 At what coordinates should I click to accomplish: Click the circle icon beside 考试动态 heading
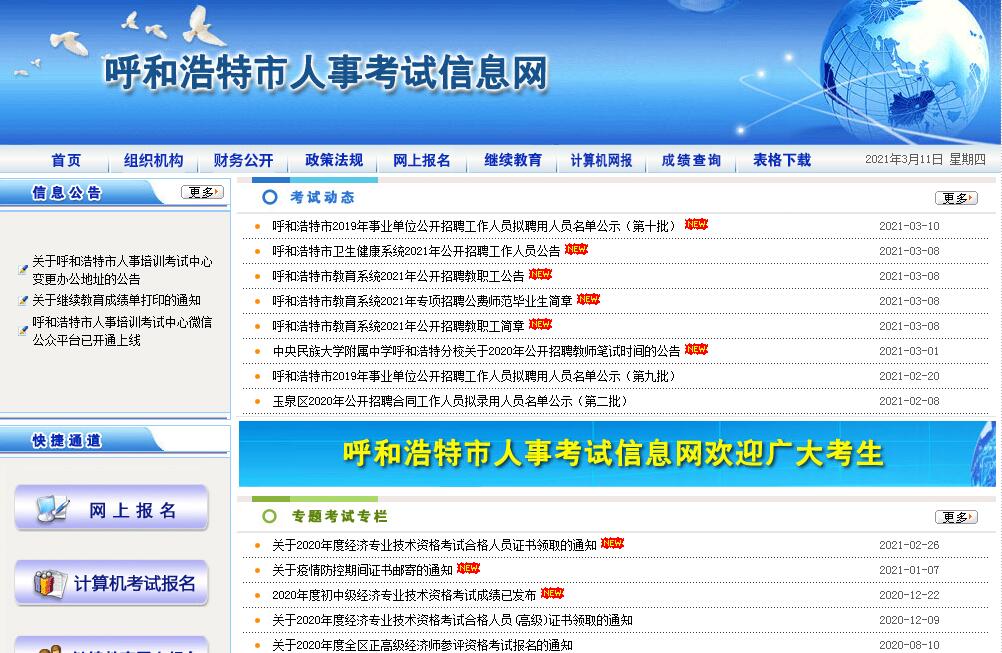[x=270, y=197]
